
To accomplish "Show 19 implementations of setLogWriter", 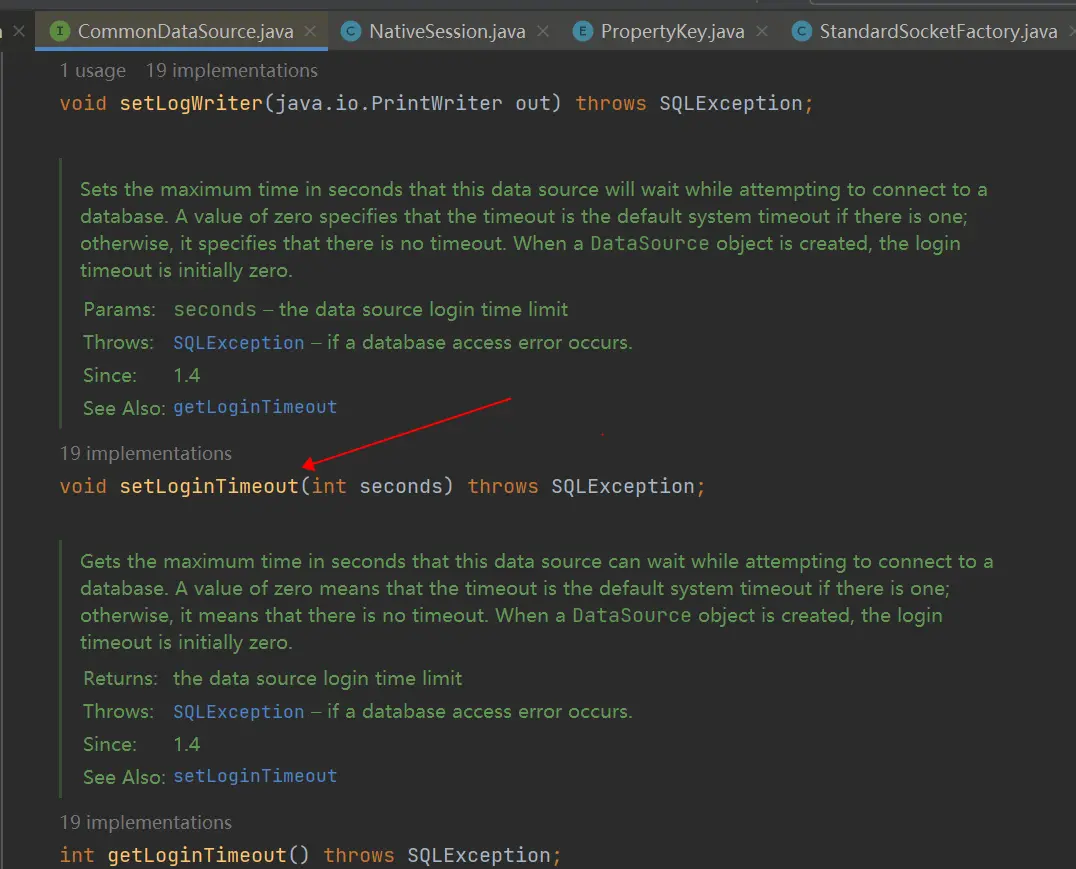I will tap(231, 70).
